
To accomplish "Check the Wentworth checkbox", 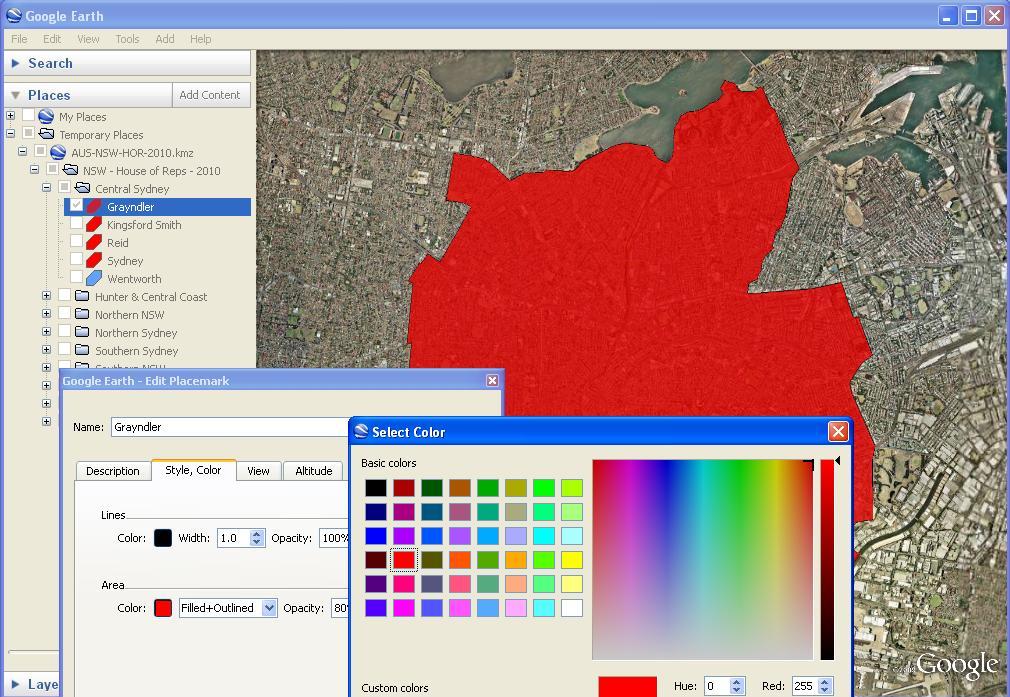I will pyautogui.click(x=76, y=277).
